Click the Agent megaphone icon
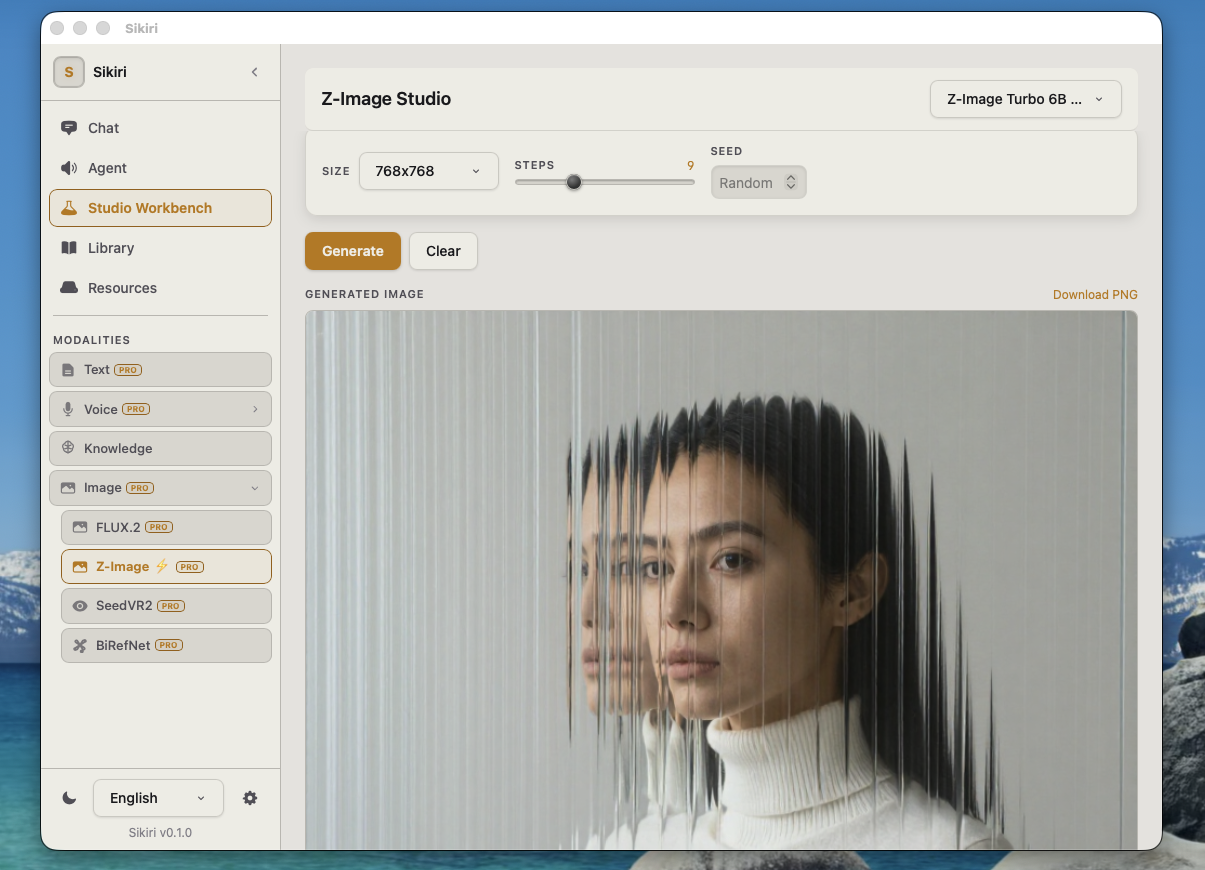This screenshot has width=1205, height=870. coord(69,168)
